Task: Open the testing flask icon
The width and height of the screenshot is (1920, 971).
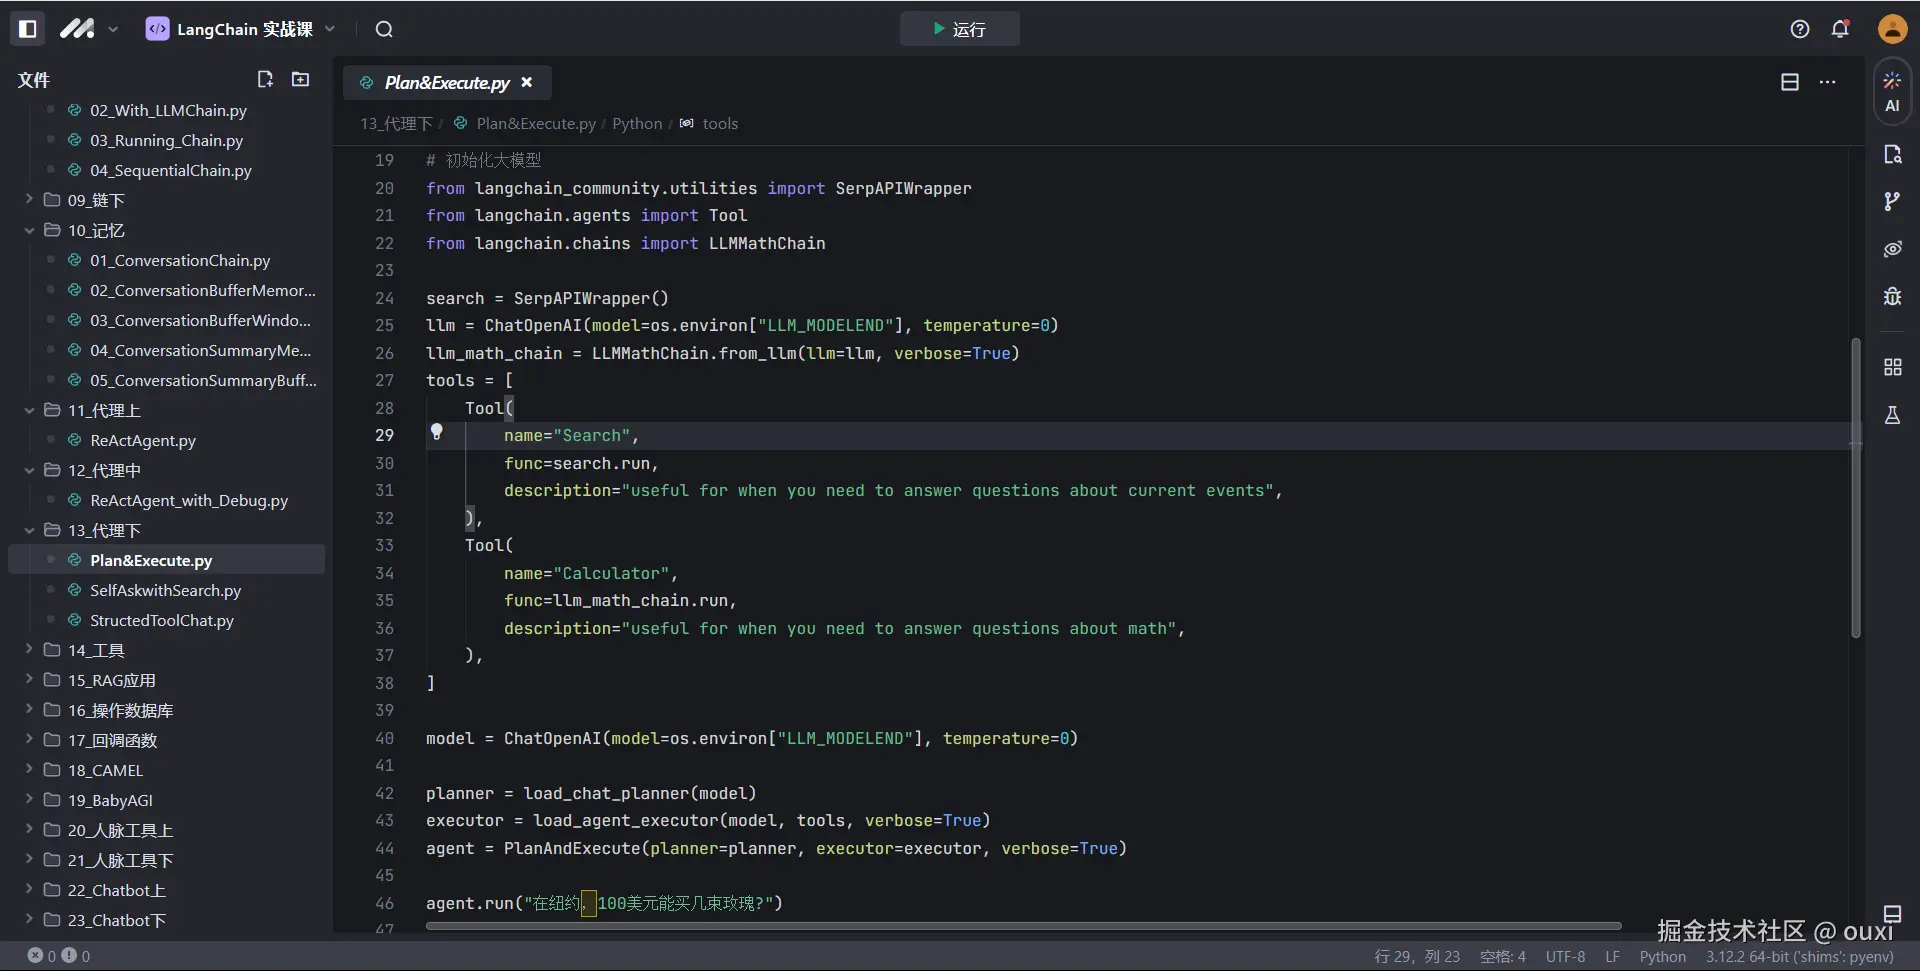Action: [x=1892, y=415]
